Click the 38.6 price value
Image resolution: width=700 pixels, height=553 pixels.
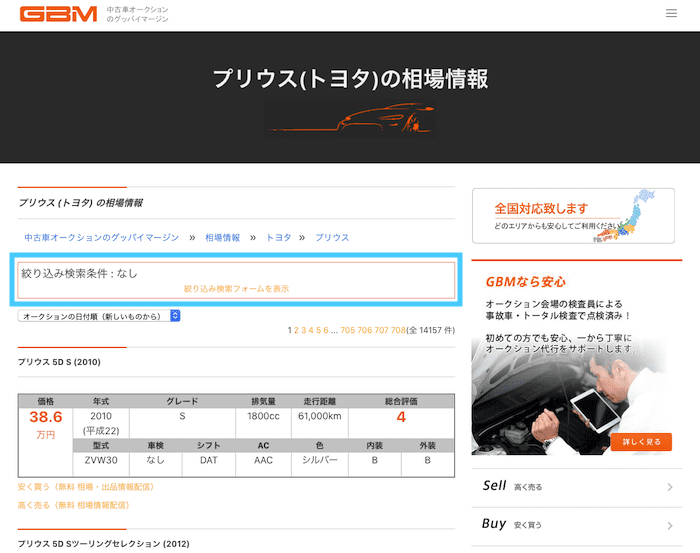46,417
